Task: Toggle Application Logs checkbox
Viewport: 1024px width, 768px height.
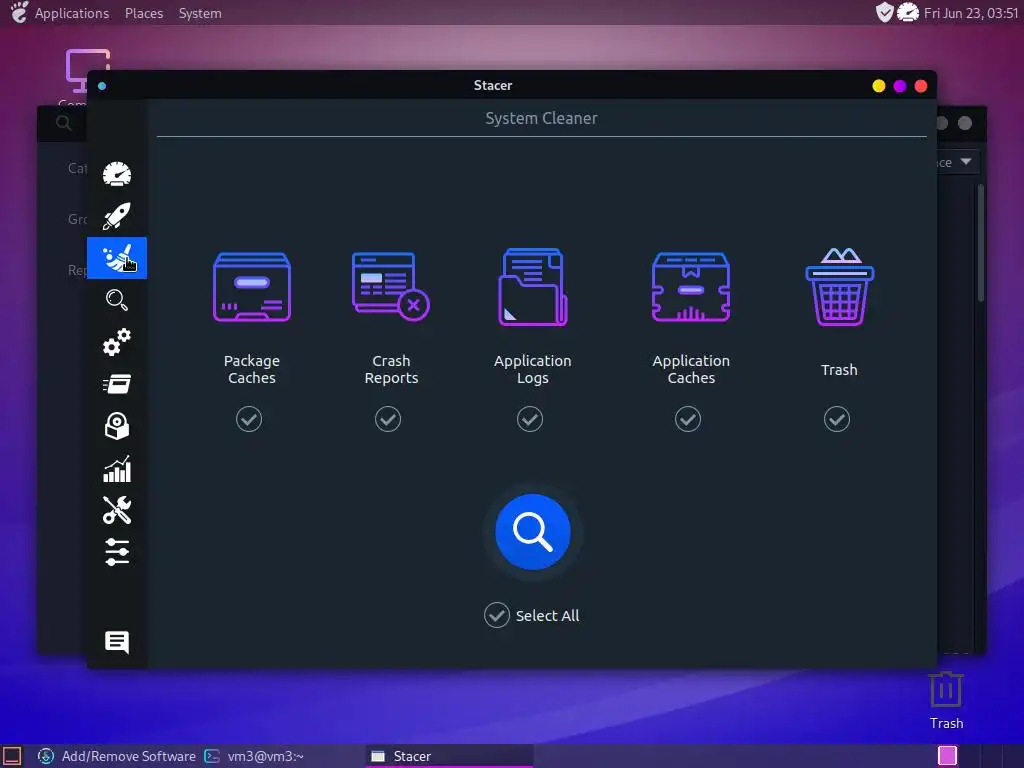Action: click(x=530, y=419)
